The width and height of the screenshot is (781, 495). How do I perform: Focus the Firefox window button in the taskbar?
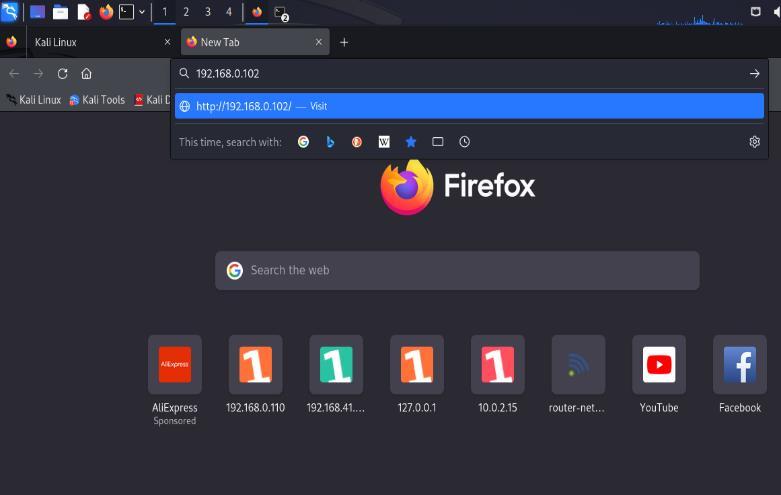(257, 12)
